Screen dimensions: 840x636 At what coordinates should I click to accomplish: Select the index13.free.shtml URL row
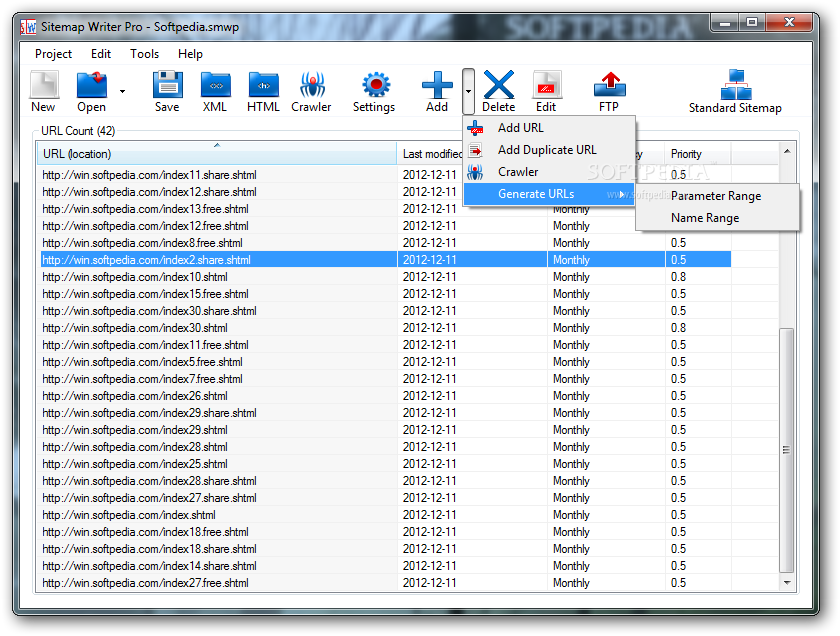coord(386,209)
